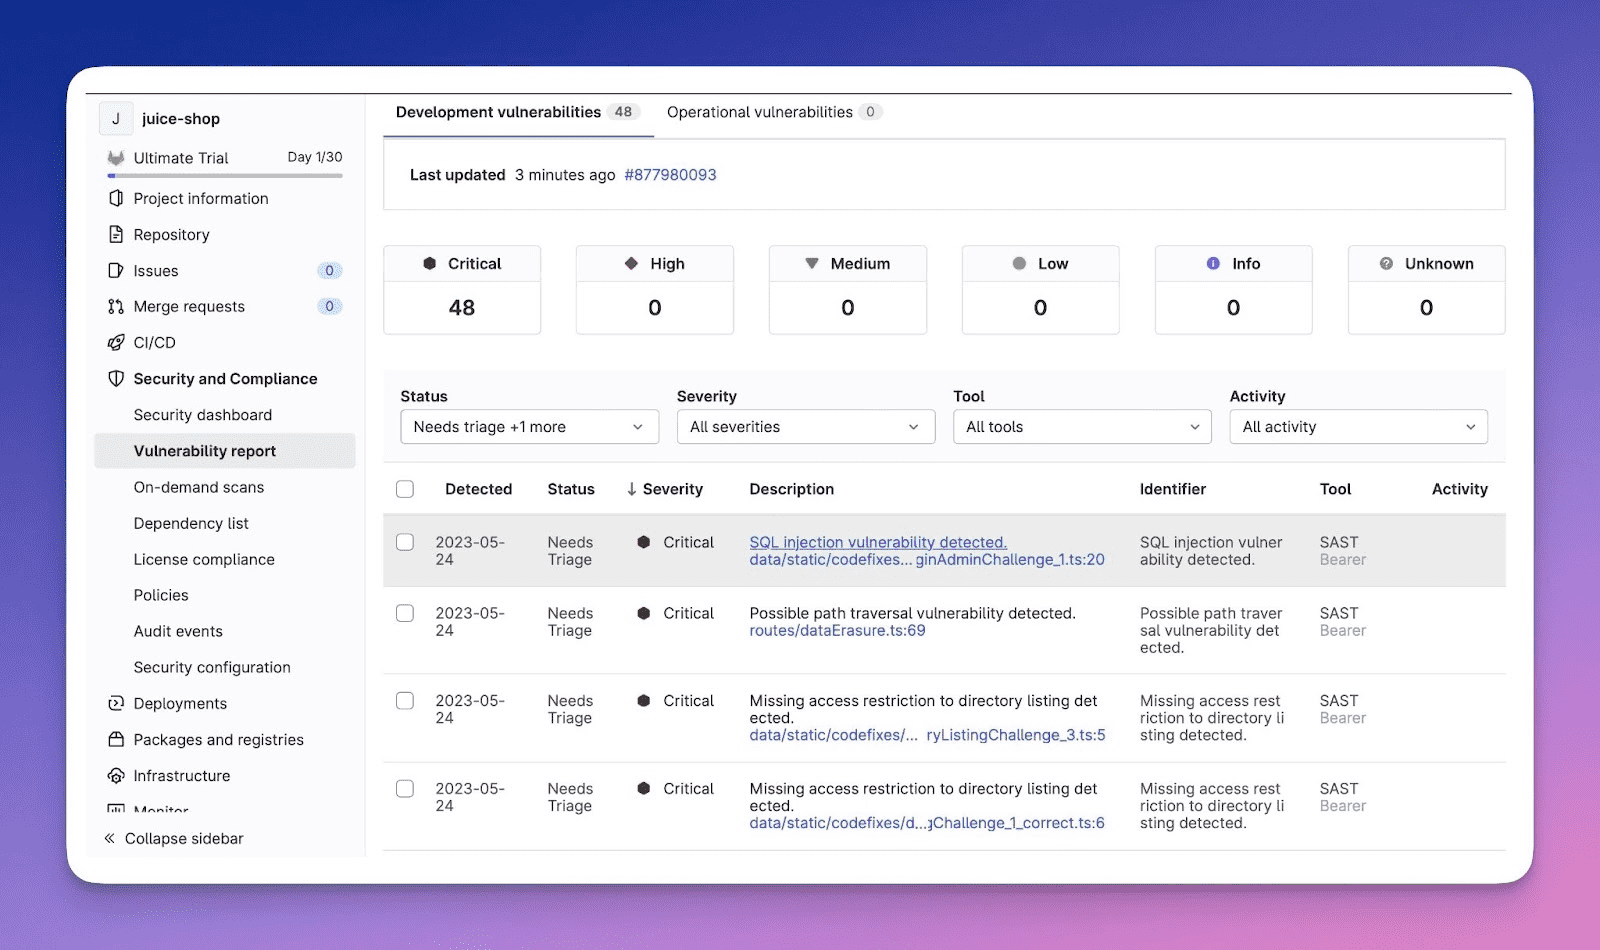Switch to Operational vulnerabilities tab
The width and height of the screenshot is (1600, 950).
click(760, 112)
